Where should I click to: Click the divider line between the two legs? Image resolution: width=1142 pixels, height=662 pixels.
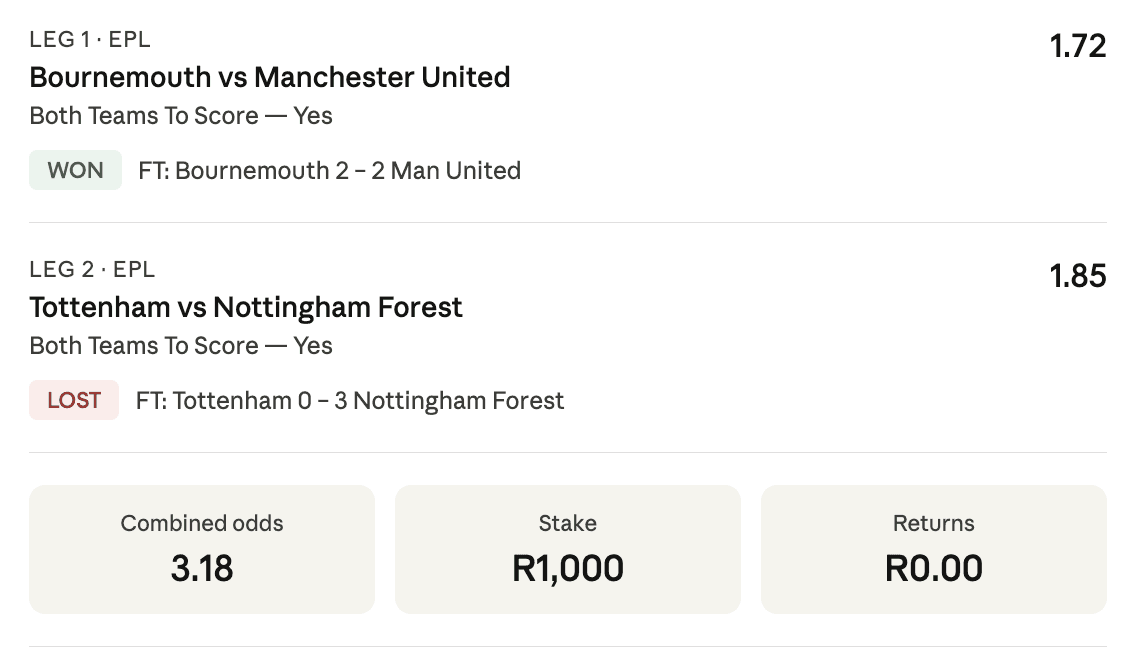point(568,222)
